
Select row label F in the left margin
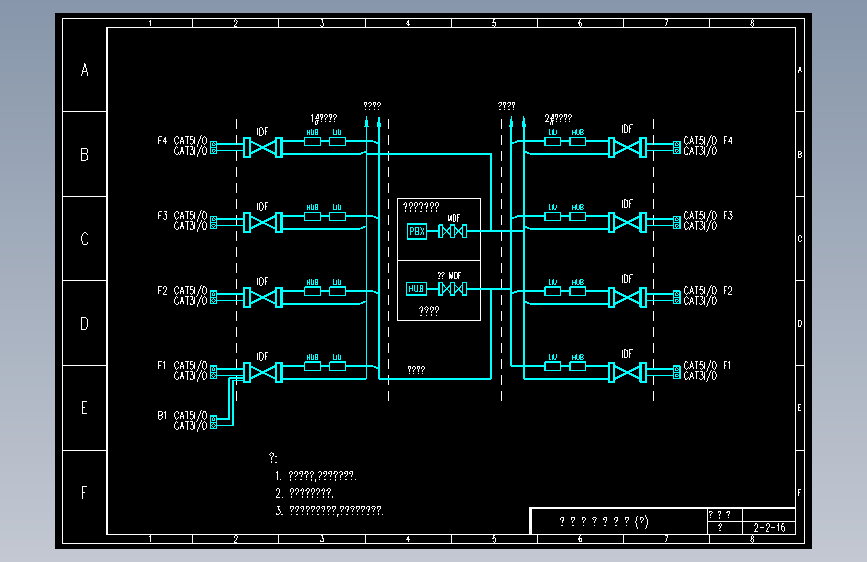(84, 492)
